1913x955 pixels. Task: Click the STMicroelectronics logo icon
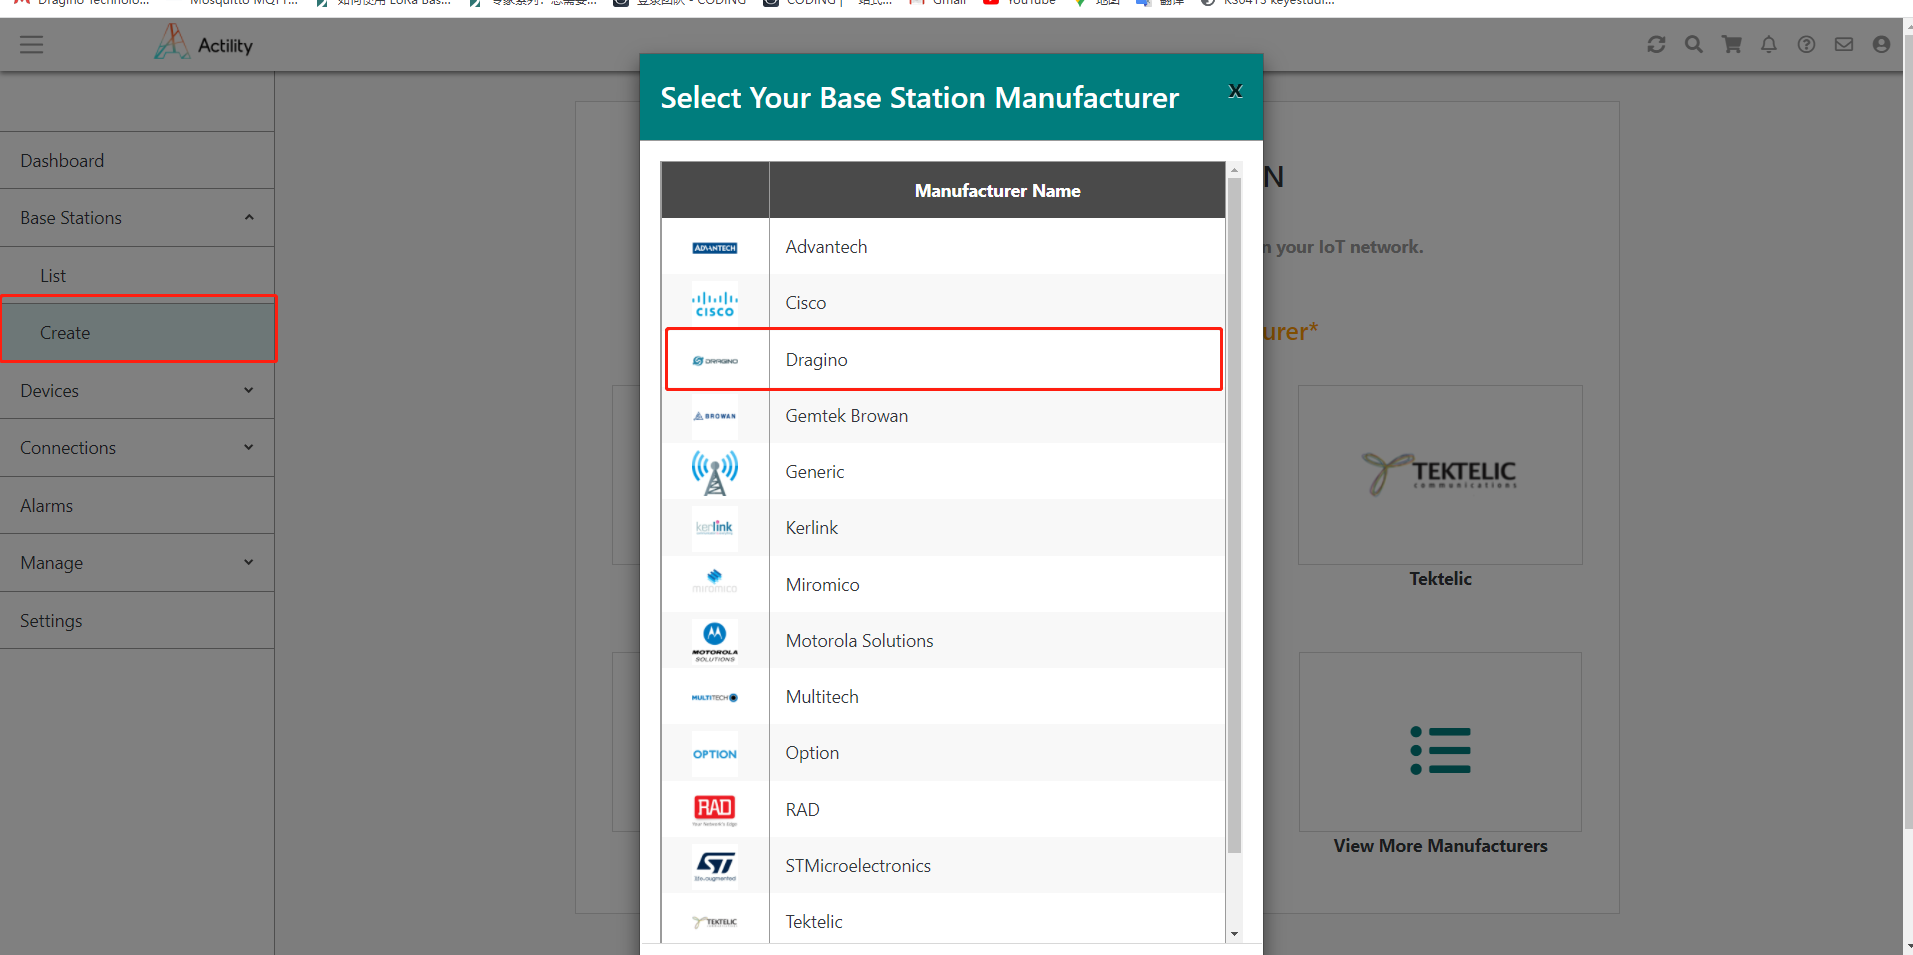point(715,865)
